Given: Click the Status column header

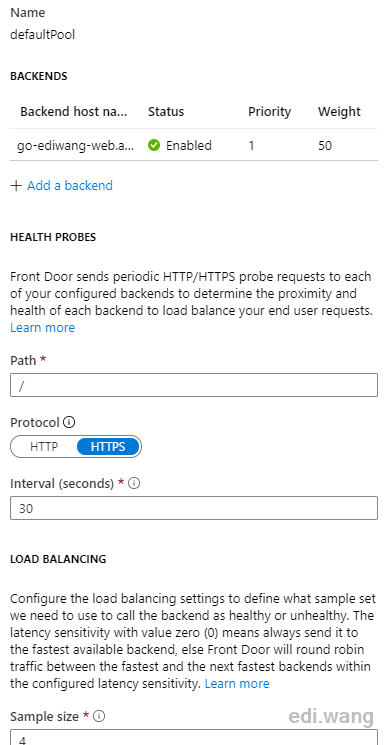Looking at the screenshot, I should [166, 112].
